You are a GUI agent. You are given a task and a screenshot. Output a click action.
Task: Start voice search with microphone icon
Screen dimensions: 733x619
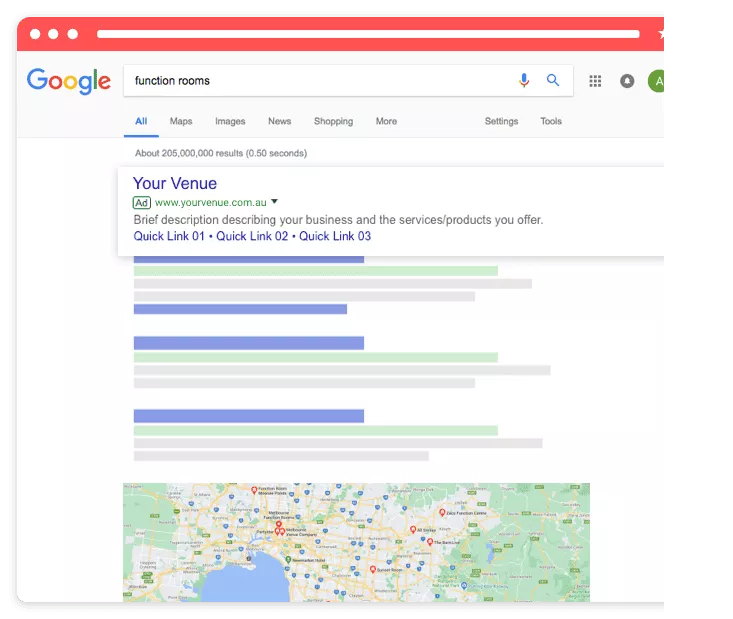pos(524,80)
